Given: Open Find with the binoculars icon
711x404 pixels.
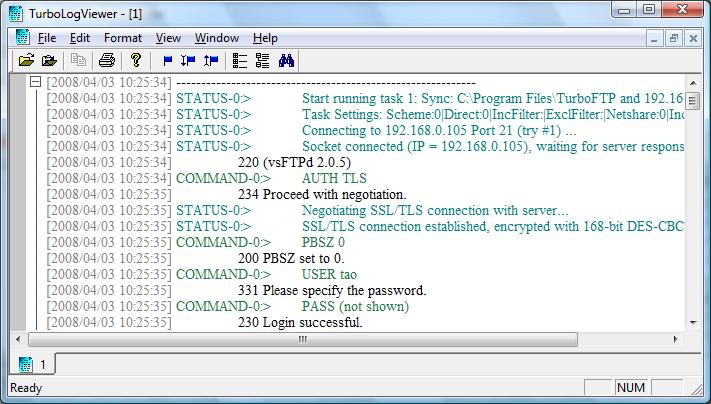Looking at the screenshot, I should [286, 60].
